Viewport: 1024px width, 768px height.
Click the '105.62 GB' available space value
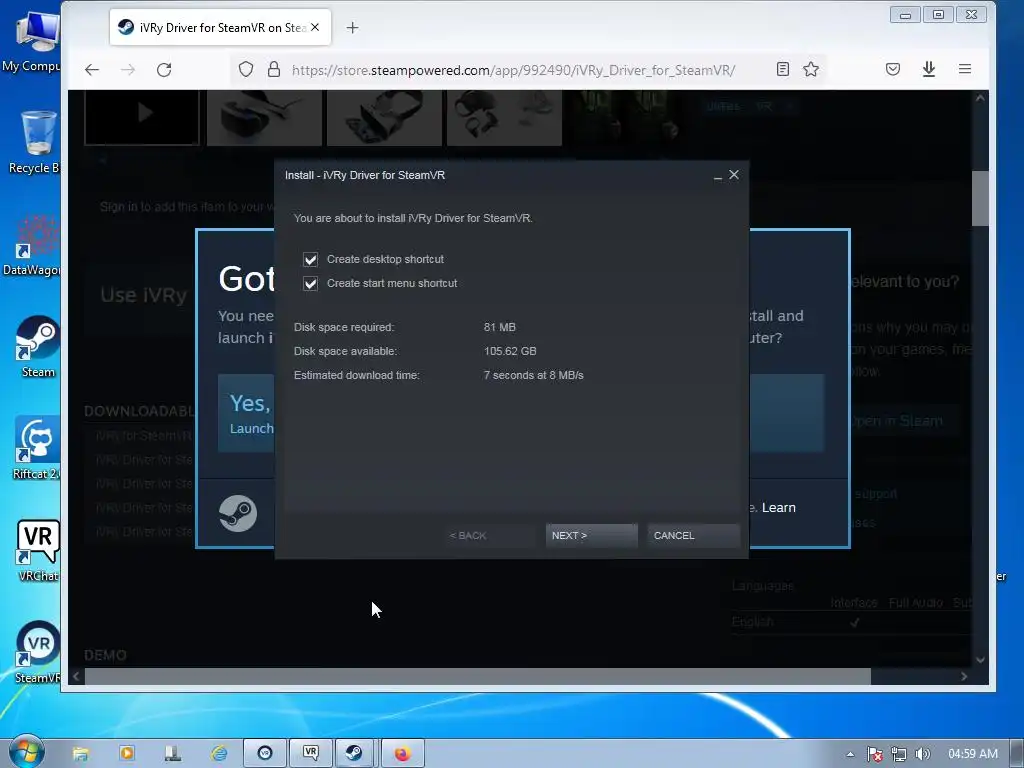tap(510, 351)
